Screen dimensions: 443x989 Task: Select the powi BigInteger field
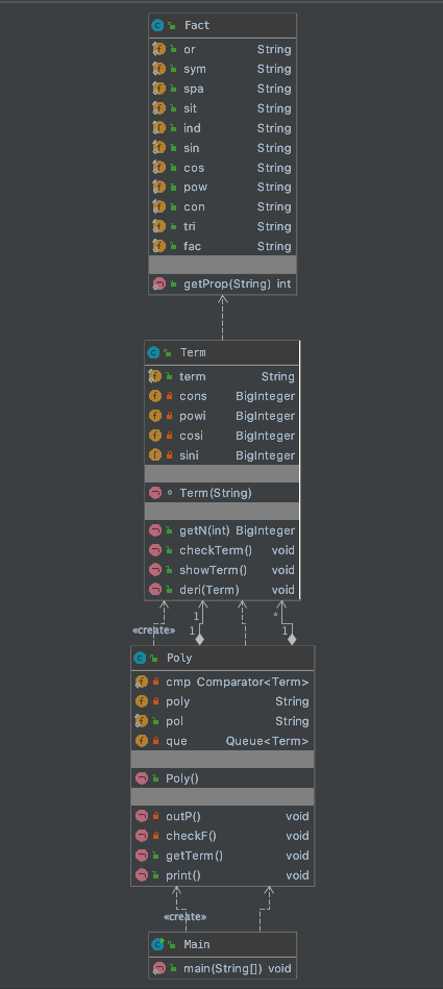click(222, 416)
